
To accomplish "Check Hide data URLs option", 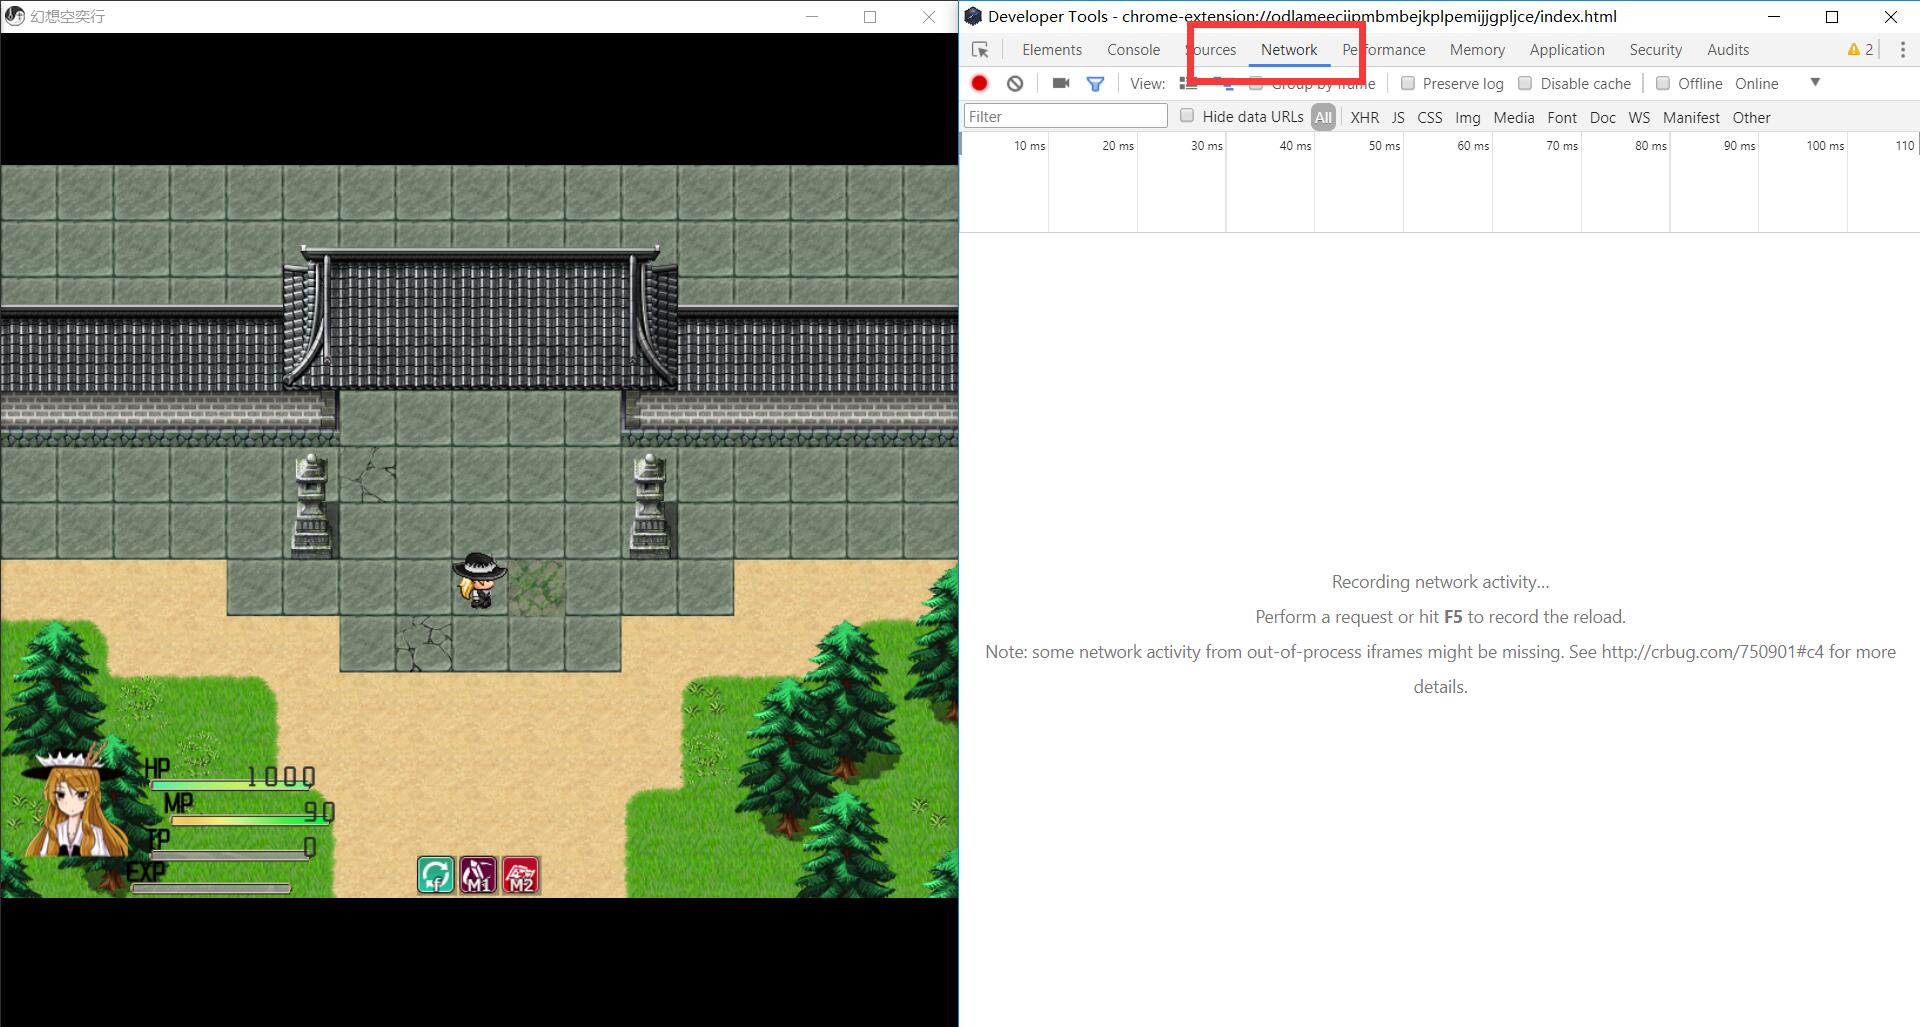I will [x=1187, y=116].
